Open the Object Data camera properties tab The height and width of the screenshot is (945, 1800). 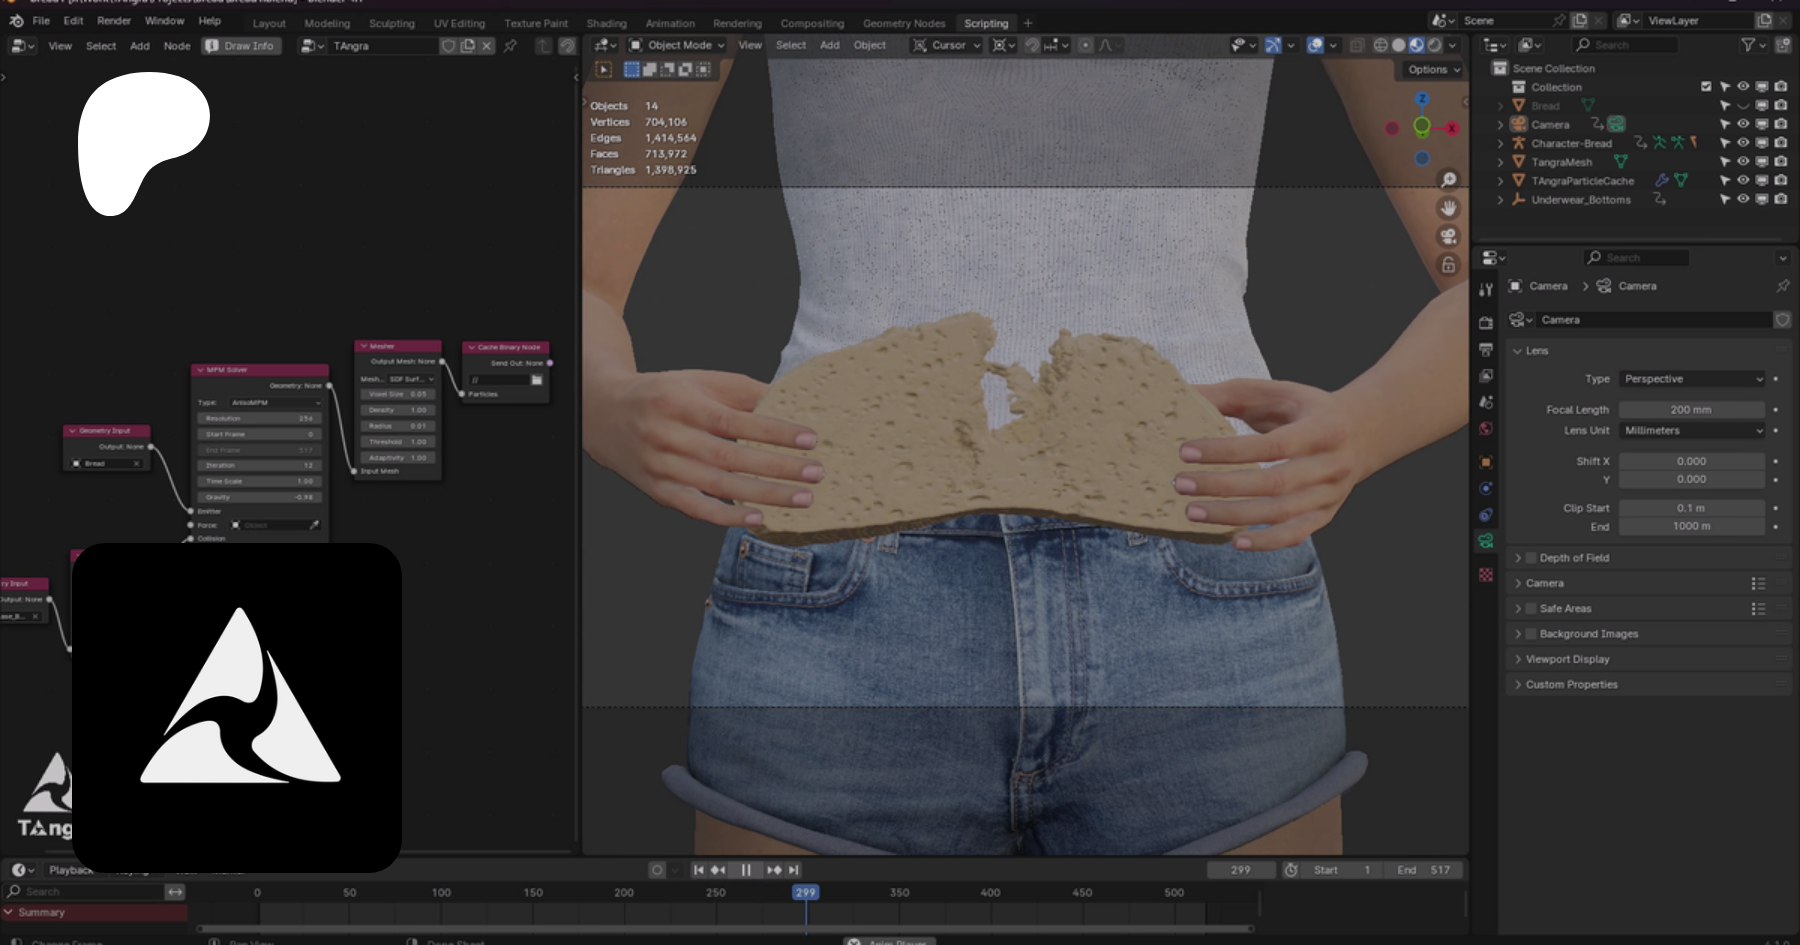pyautogui.click(x=1486, y=541)
